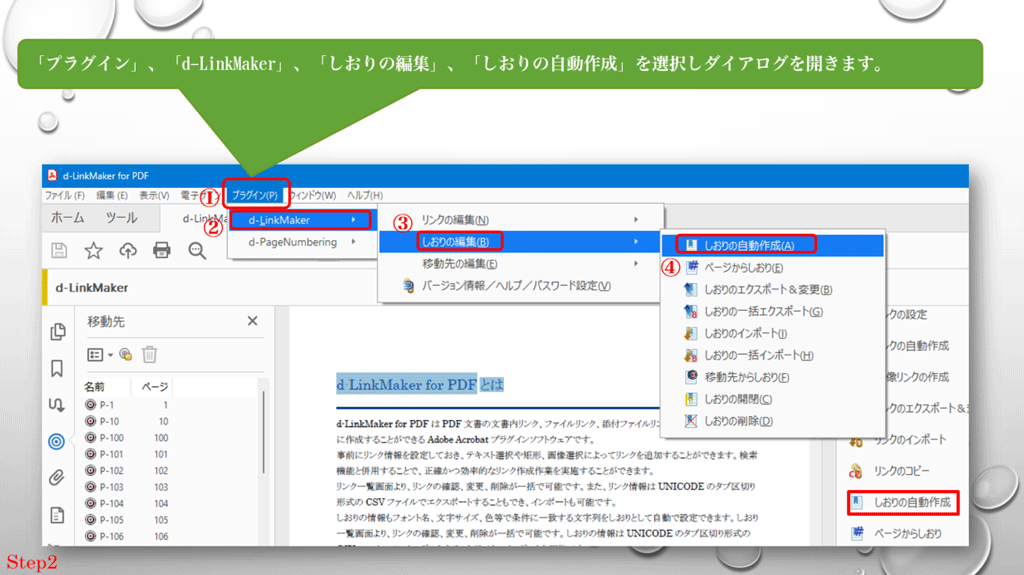Click the trash icon in 移動先 panel
This screenshot has width=1024, height=575.
[150, 354]
